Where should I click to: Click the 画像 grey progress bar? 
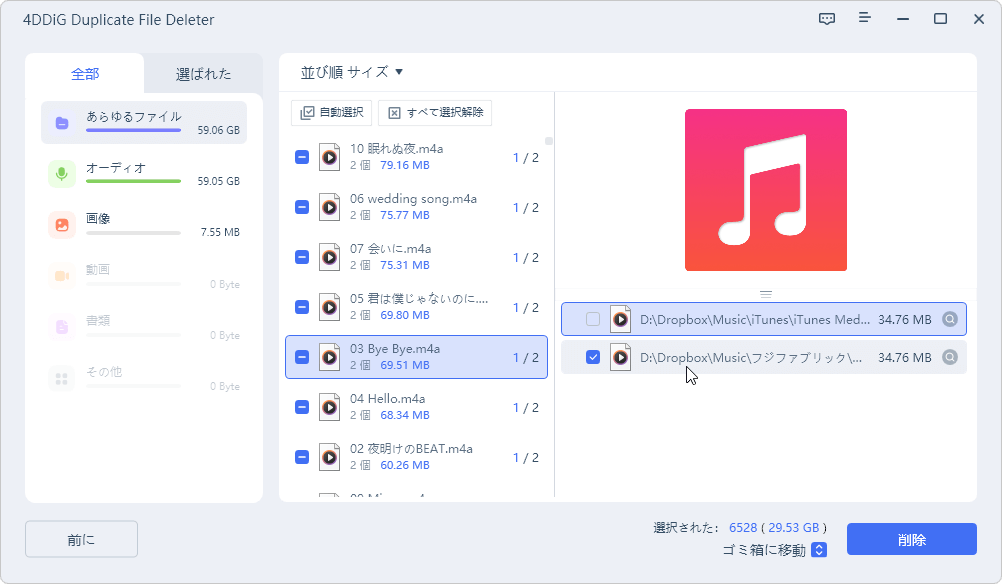[134, 233]
